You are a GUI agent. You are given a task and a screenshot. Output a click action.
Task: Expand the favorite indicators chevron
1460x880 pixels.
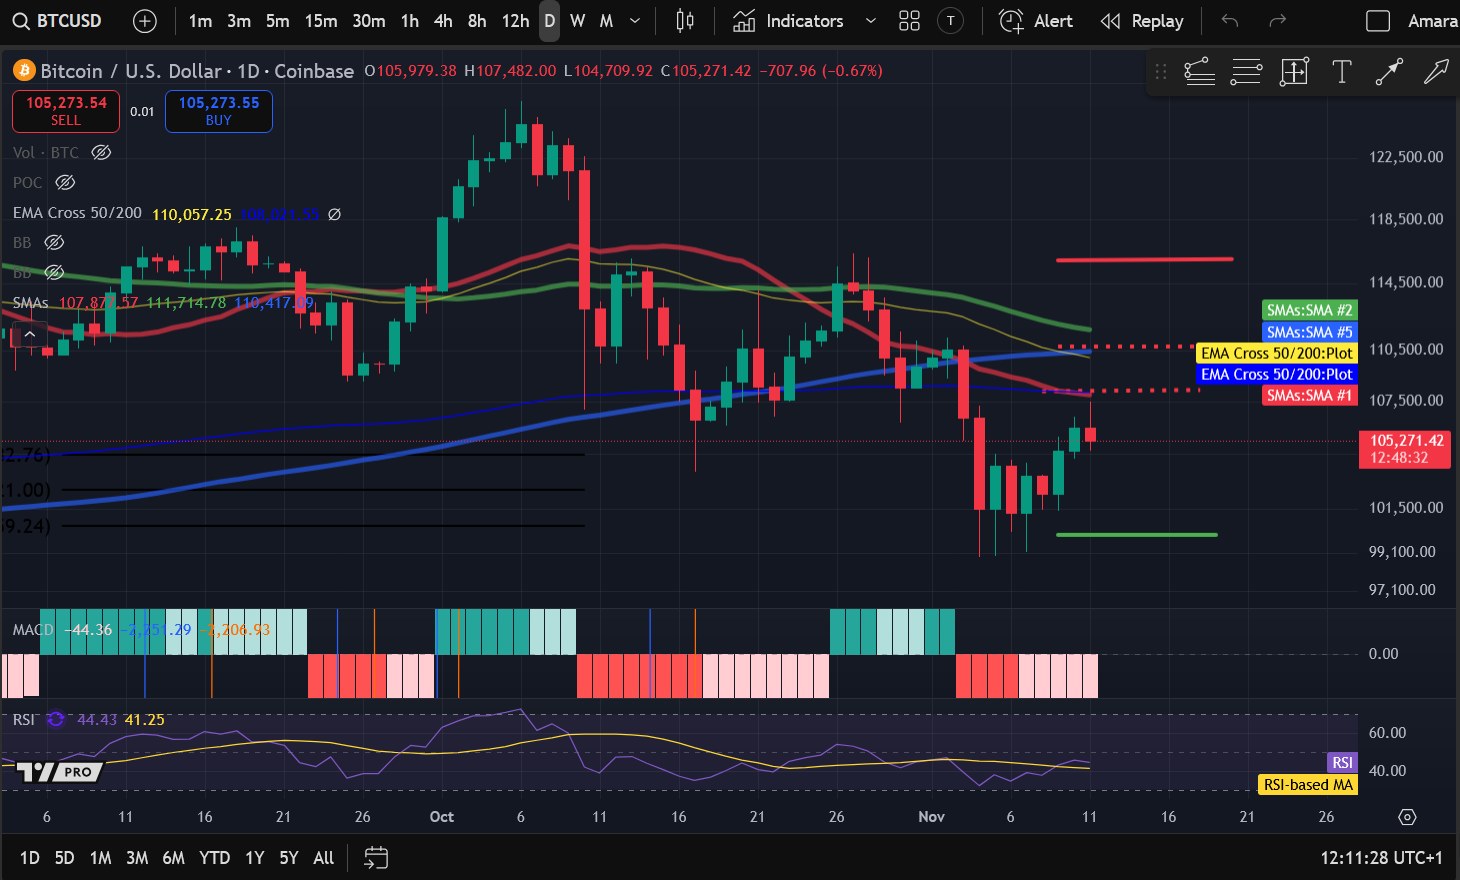pyautogui.click(x=871, y=21)
